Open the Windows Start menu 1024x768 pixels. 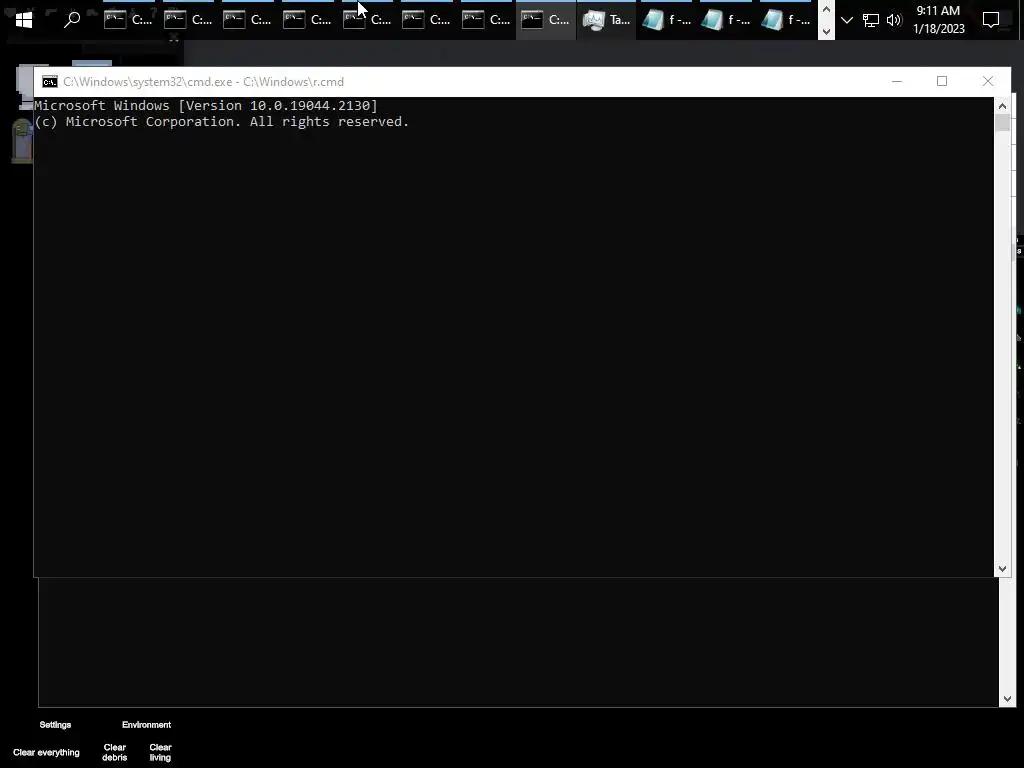point(24,20)
